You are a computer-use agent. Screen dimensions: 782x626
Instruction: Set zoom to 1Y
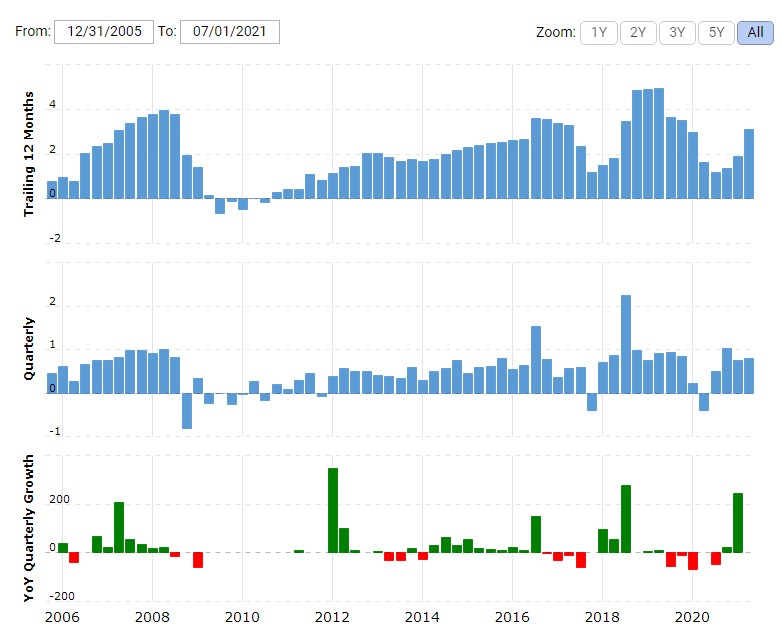pos(598,33)
